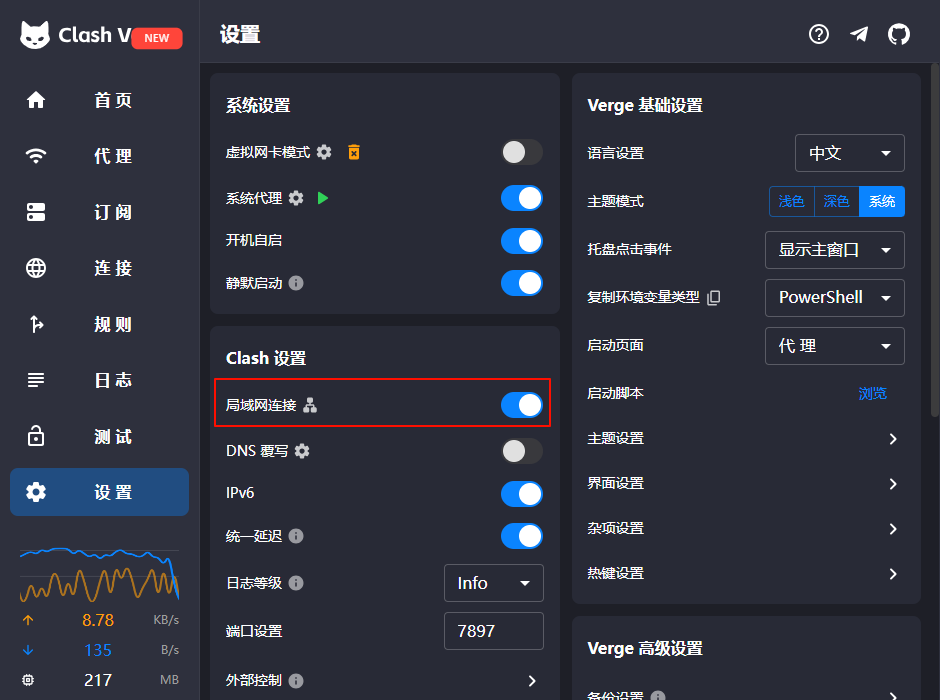Open the Telegram channel icon

point(858,34)
